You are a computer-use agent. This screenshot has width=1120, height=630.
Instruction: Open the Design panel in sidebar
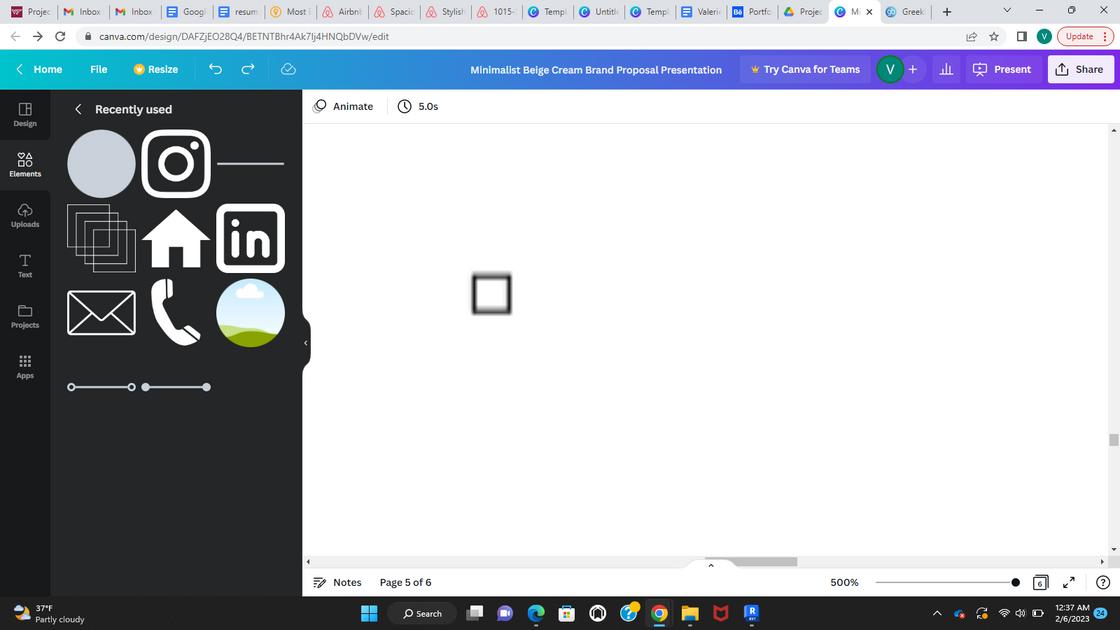[x=25, y=114]
